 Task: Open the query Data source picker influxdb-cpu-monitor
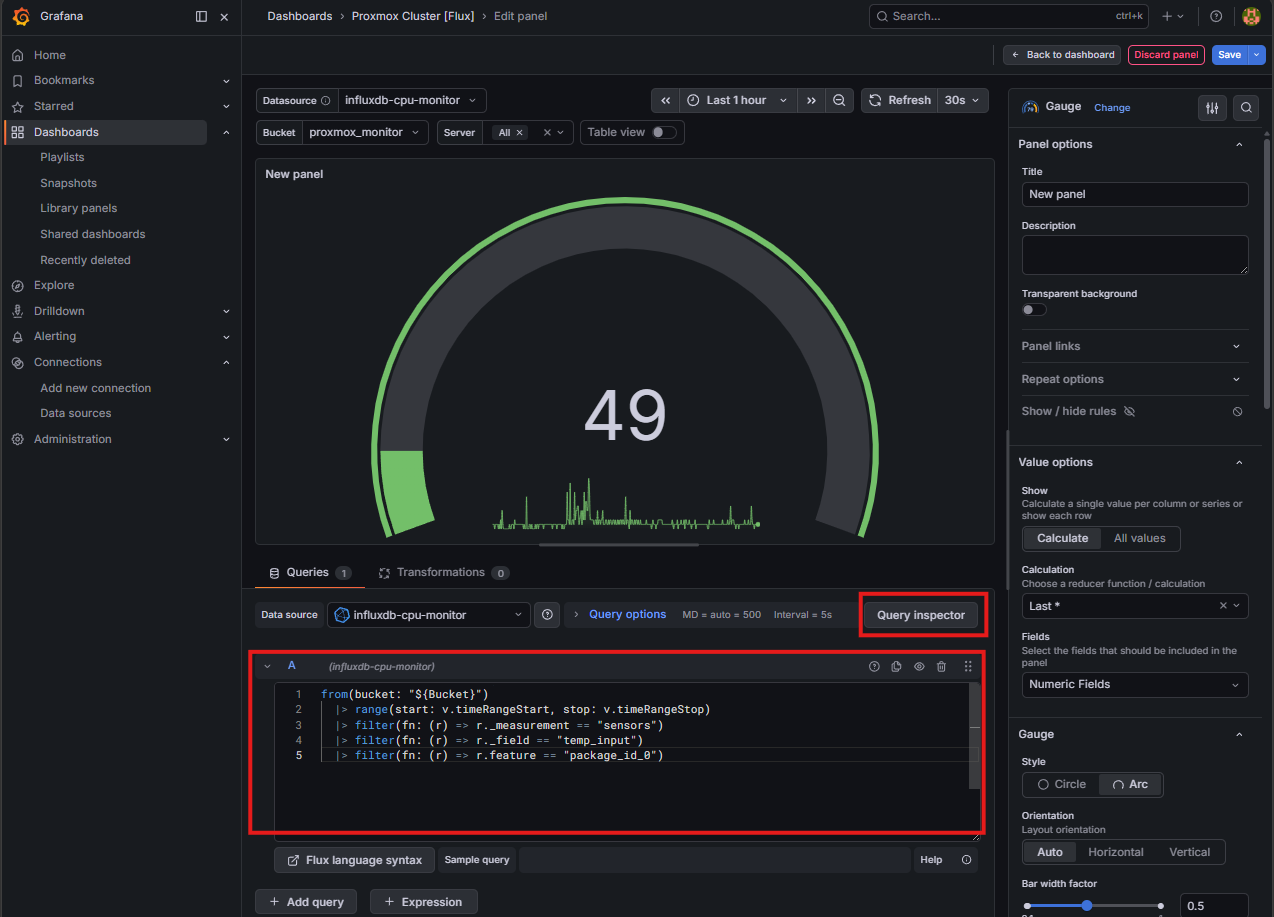[428, 615]
